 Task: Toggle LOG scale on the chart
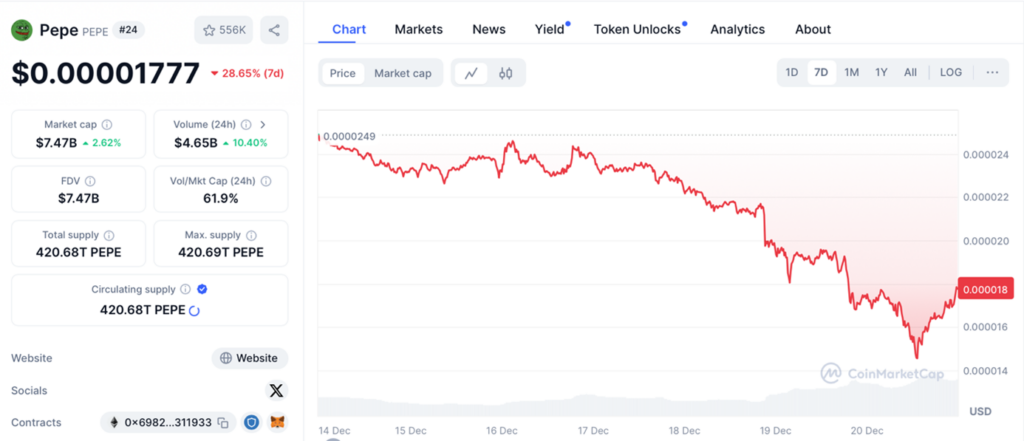coord(951,72)
